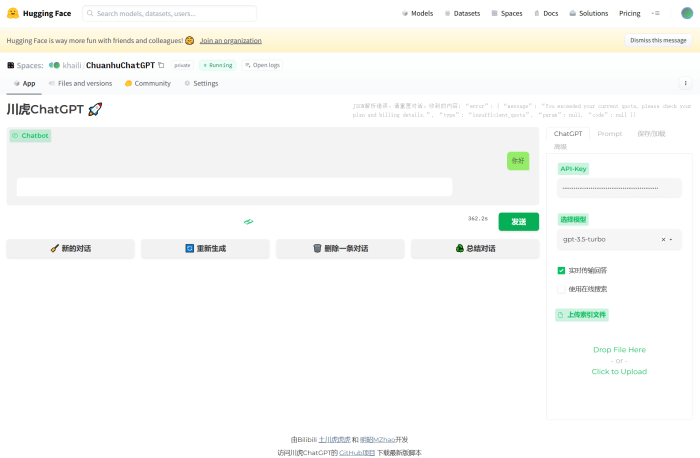Click the Models icon in navbar
Image resolution: width=700 pixels, height=458 pixels.
[x=405, y=14]
